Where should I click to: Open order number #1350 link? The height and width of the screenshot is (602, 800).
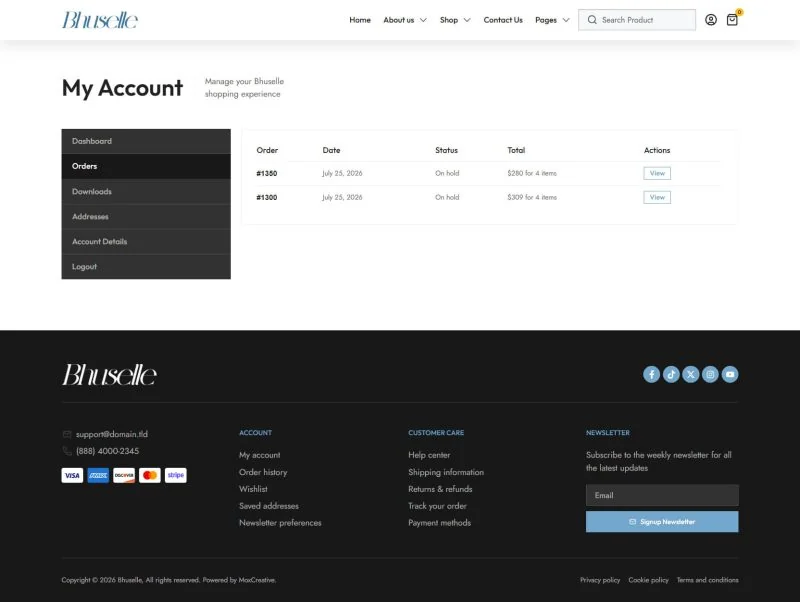coord(267,173)
